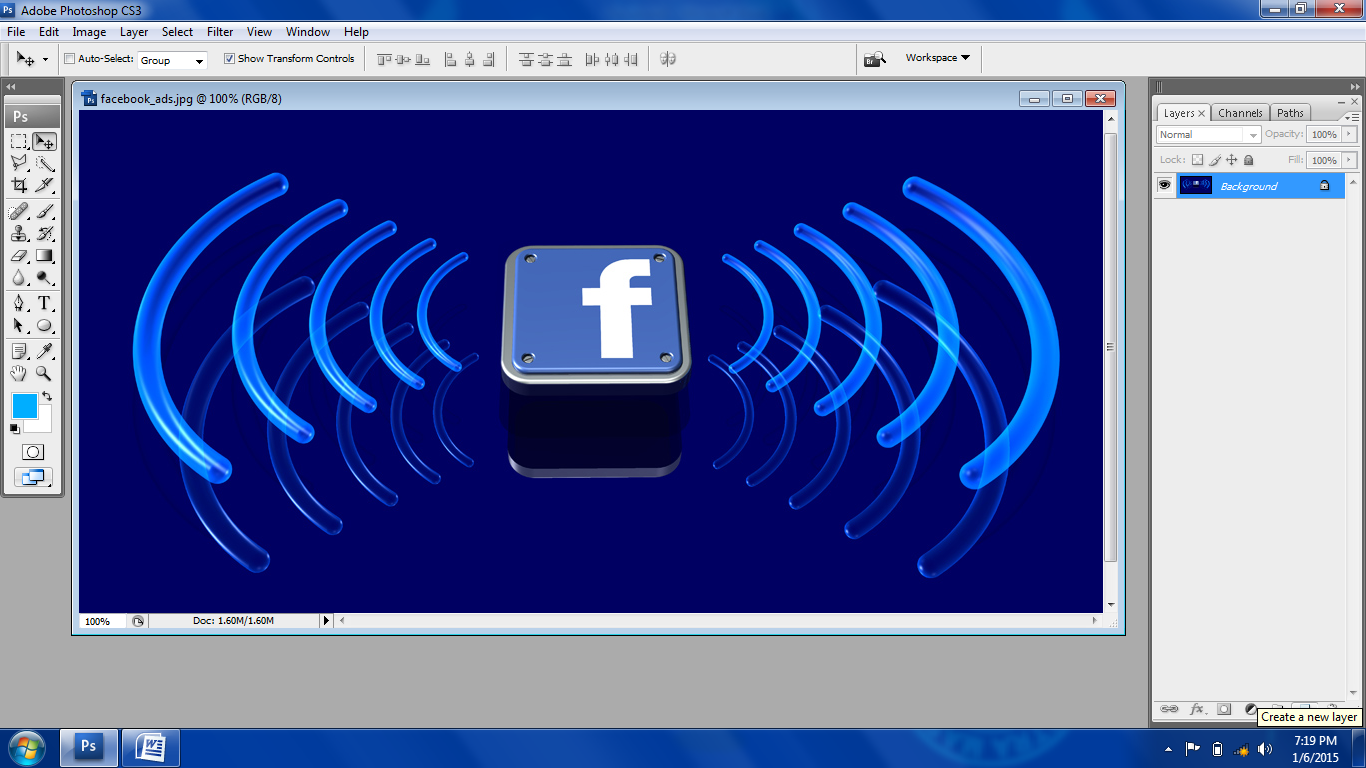
Task: Align top edges button
Action: 384,60
